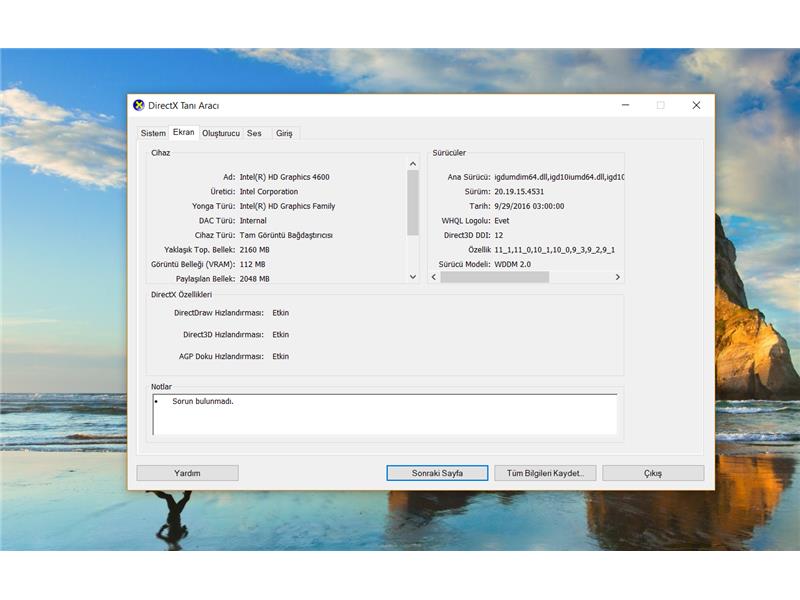Close the DirectX Tanı Aracı window

click(x=696, y=105)
